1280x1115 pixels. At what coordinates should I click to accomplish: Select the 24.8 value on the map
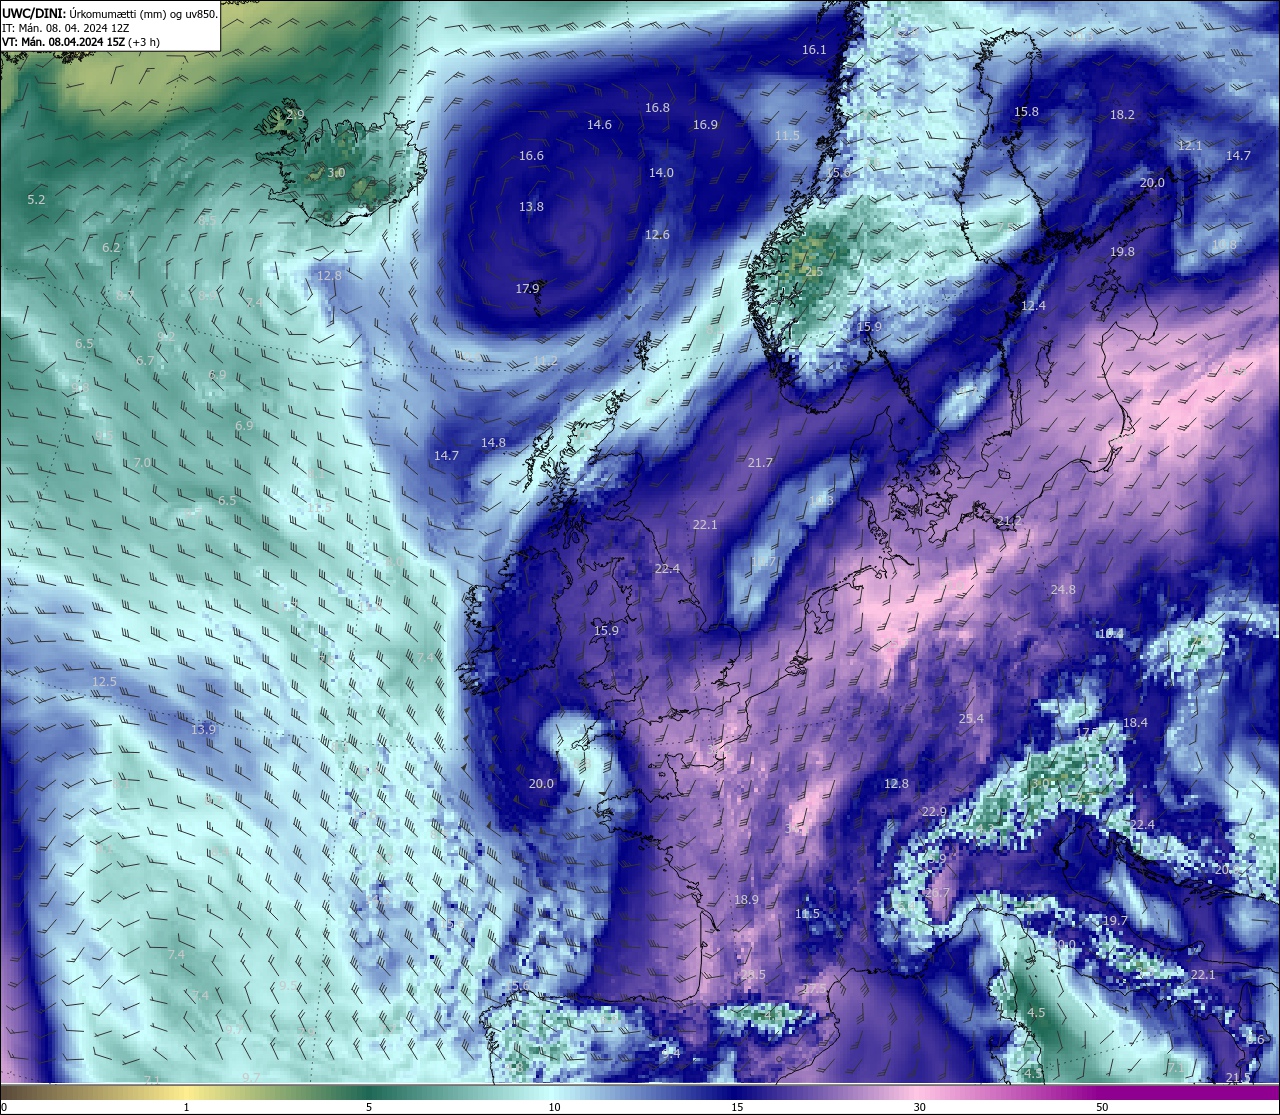coord(1063,590)
